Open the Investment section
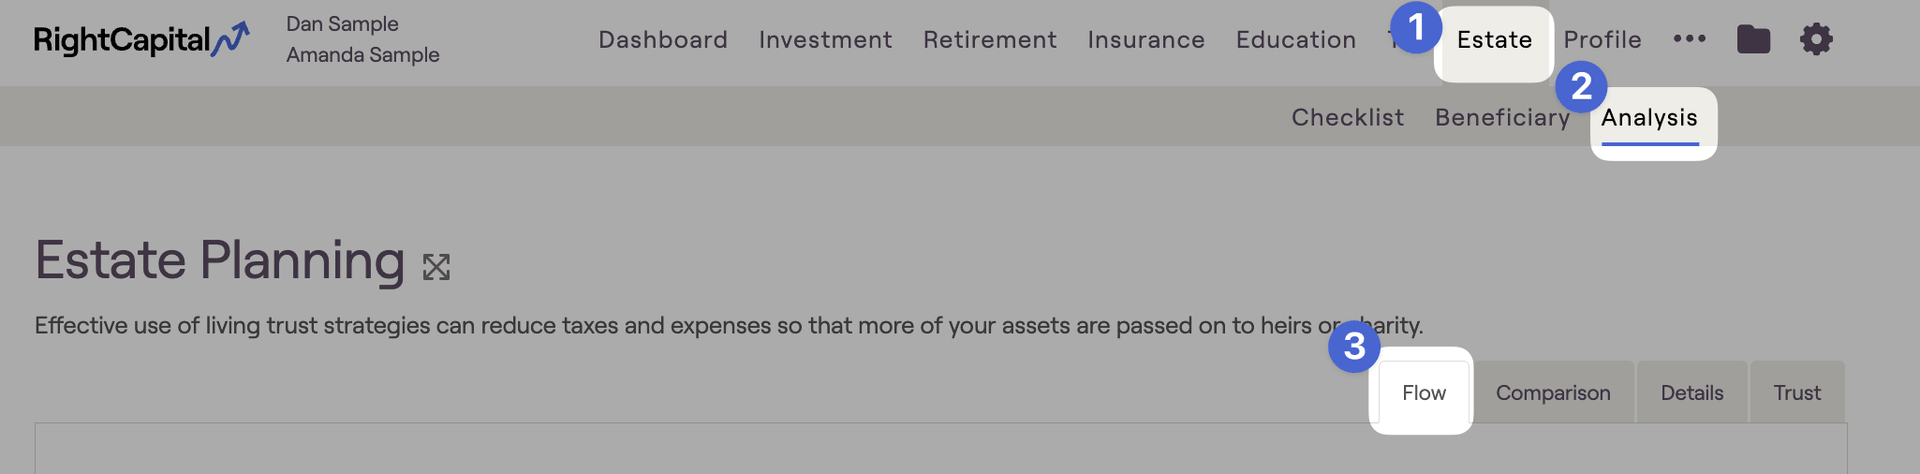The width and height of the screenshot is (1920, 474). [x=825, y=40]
